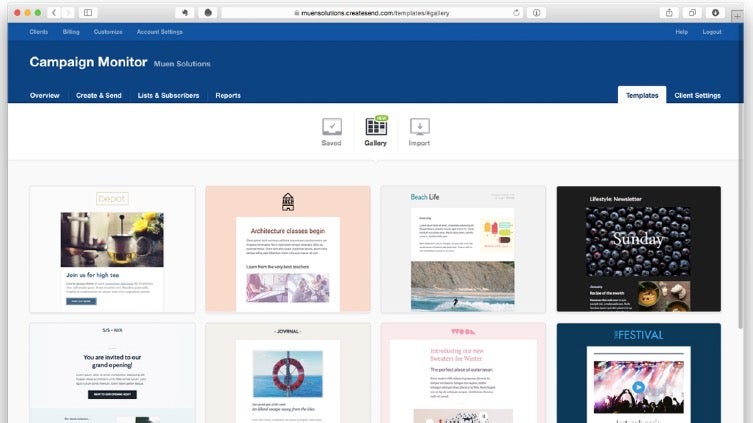753x423 pixels.
Task: Click the Logout link
Action: 712,32
